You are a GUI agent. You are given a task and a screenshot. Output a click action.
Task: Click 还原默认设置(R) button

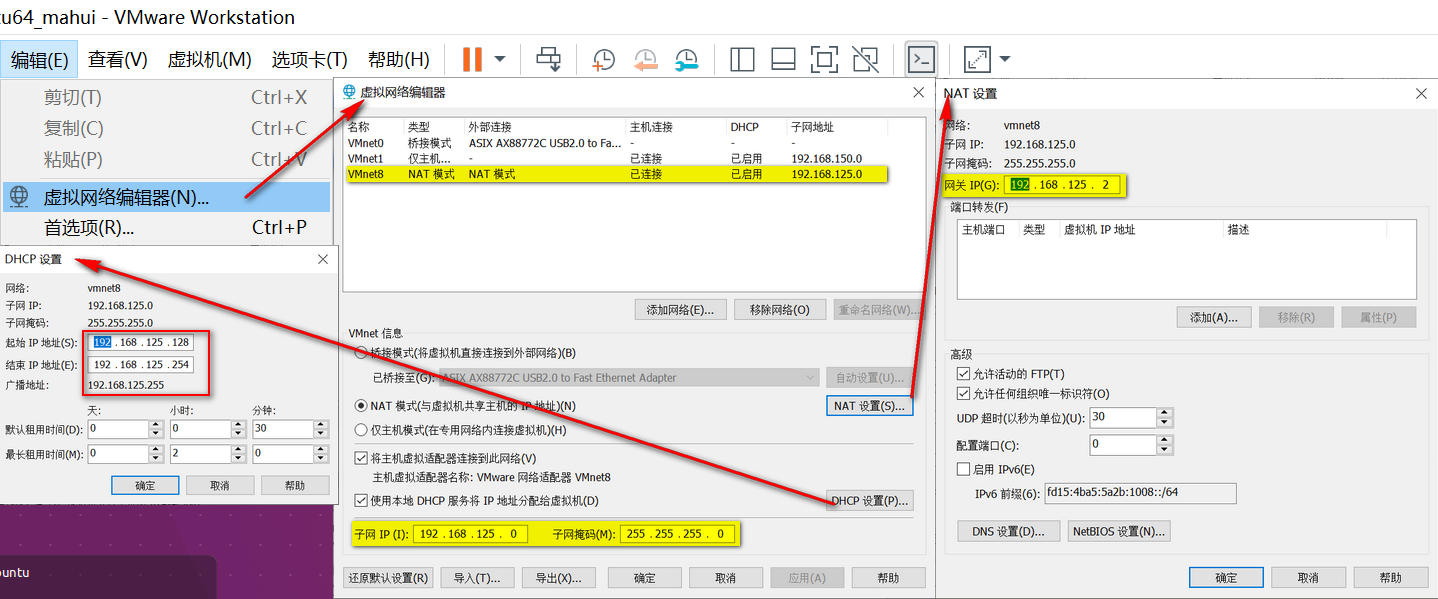[x=388, y=578]
